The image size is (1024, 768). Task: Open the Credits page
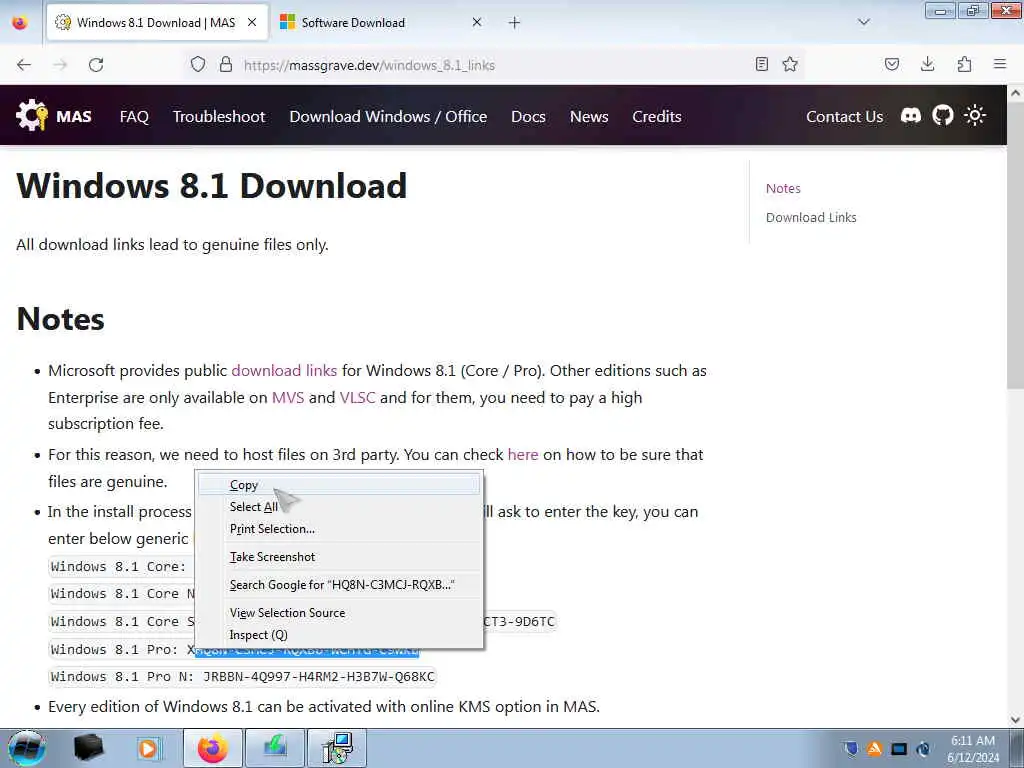click(656, 116)
